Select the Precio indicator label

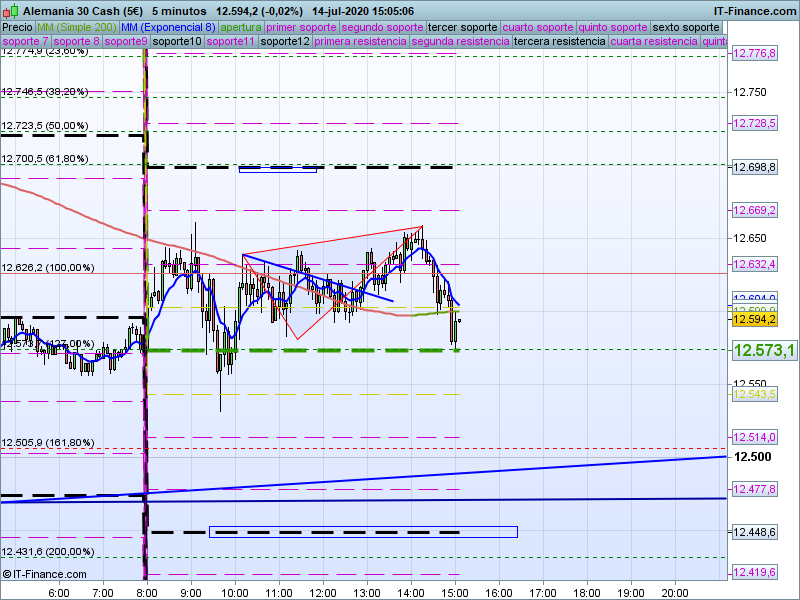pyautogui.click(x=17, y=28)
